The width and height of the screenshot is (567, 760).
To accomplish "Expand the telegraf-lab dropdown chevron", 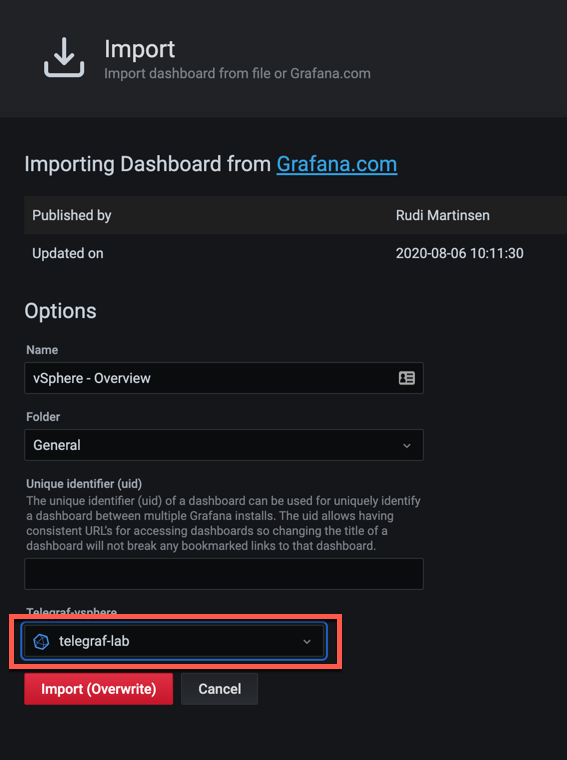I will coord(307,642).
